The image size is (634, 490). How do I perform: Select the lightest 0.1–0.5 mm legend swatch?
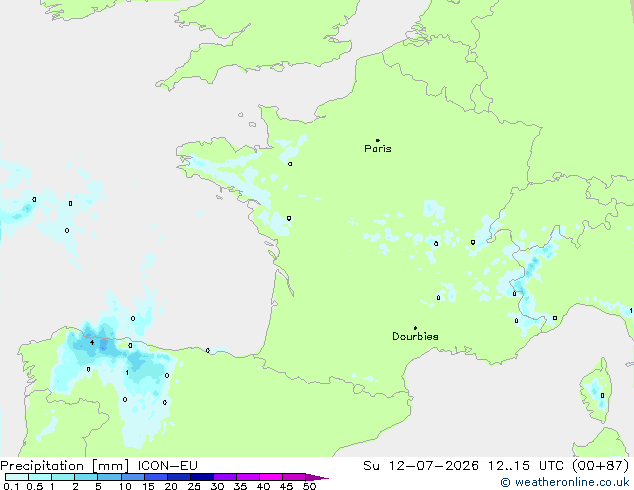pyautogui.click(x=17, y=477)
